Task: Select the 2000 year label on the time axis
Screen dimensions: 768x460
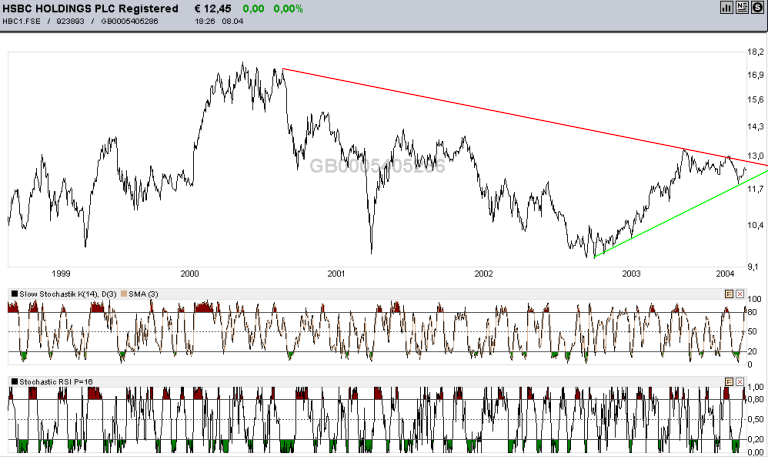Action: pos(190,274)
